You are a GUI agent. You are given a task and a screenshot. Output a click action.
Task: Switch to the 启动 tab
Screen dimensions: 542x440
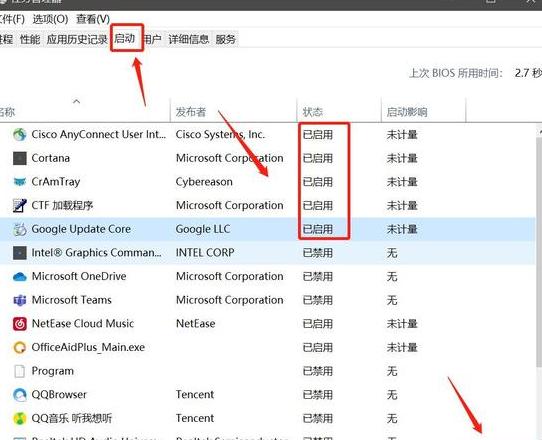(x=125, y=38)
